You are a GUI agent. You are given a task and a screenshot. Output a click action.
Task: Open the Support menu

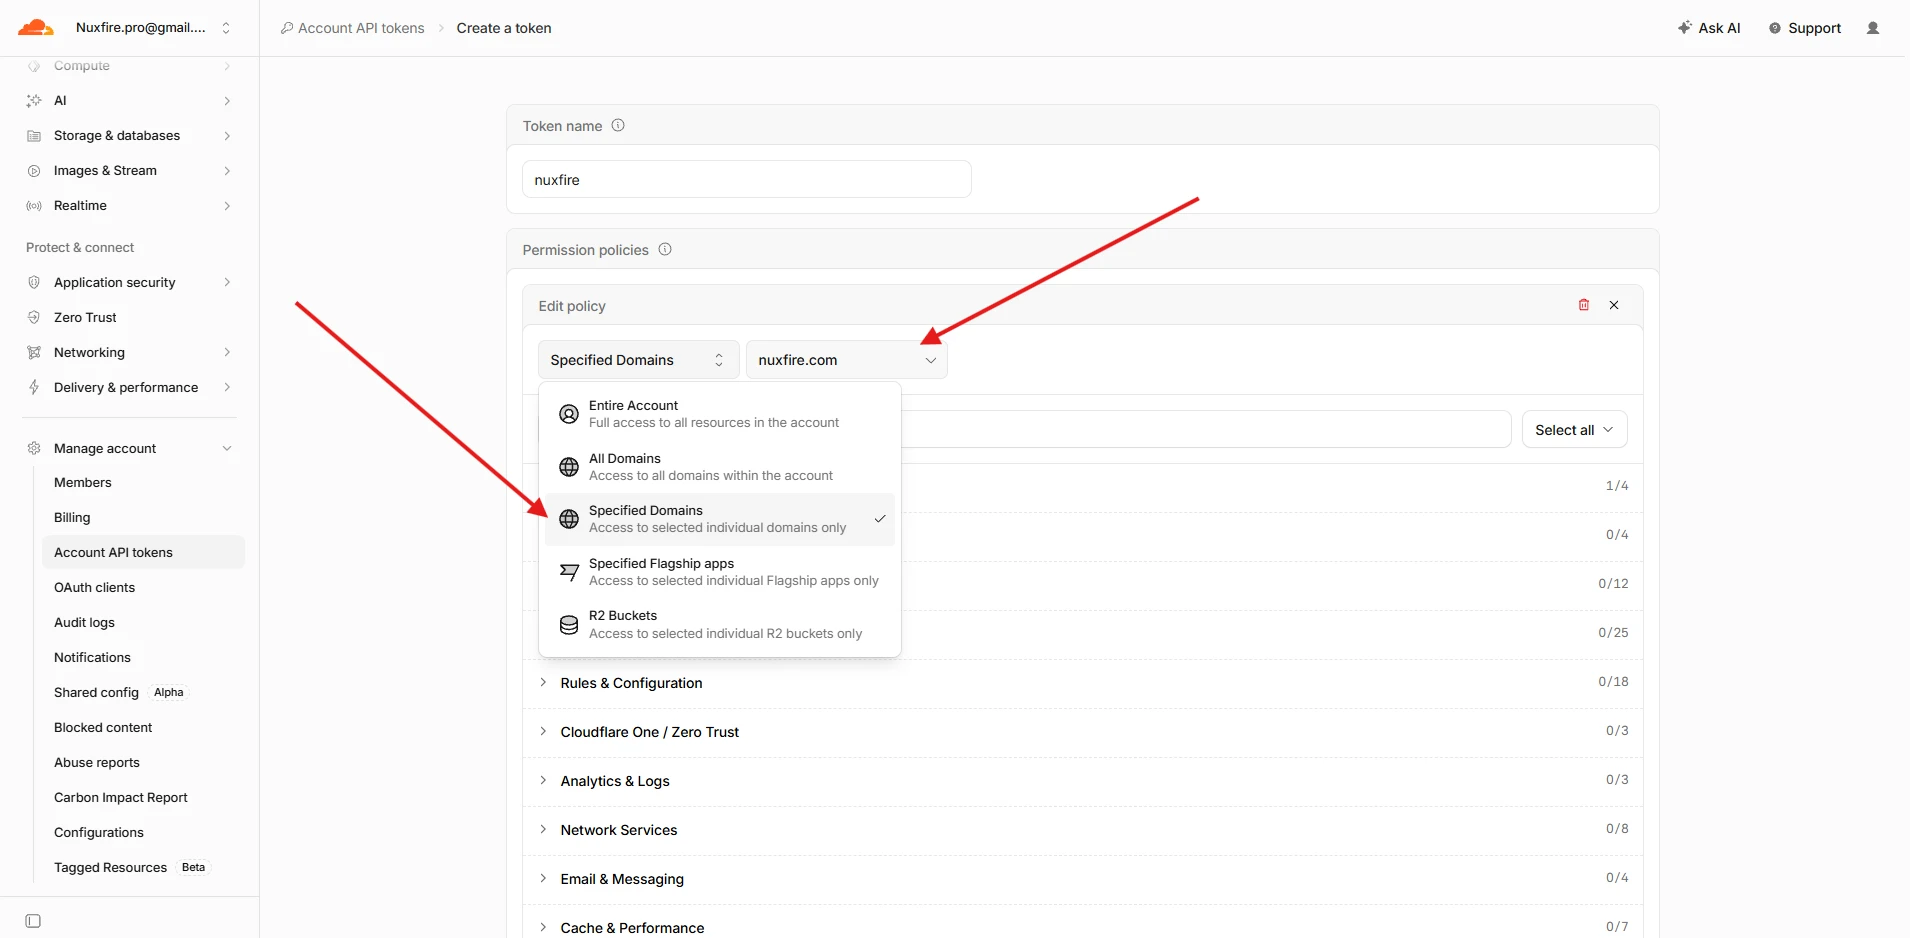1805,28
